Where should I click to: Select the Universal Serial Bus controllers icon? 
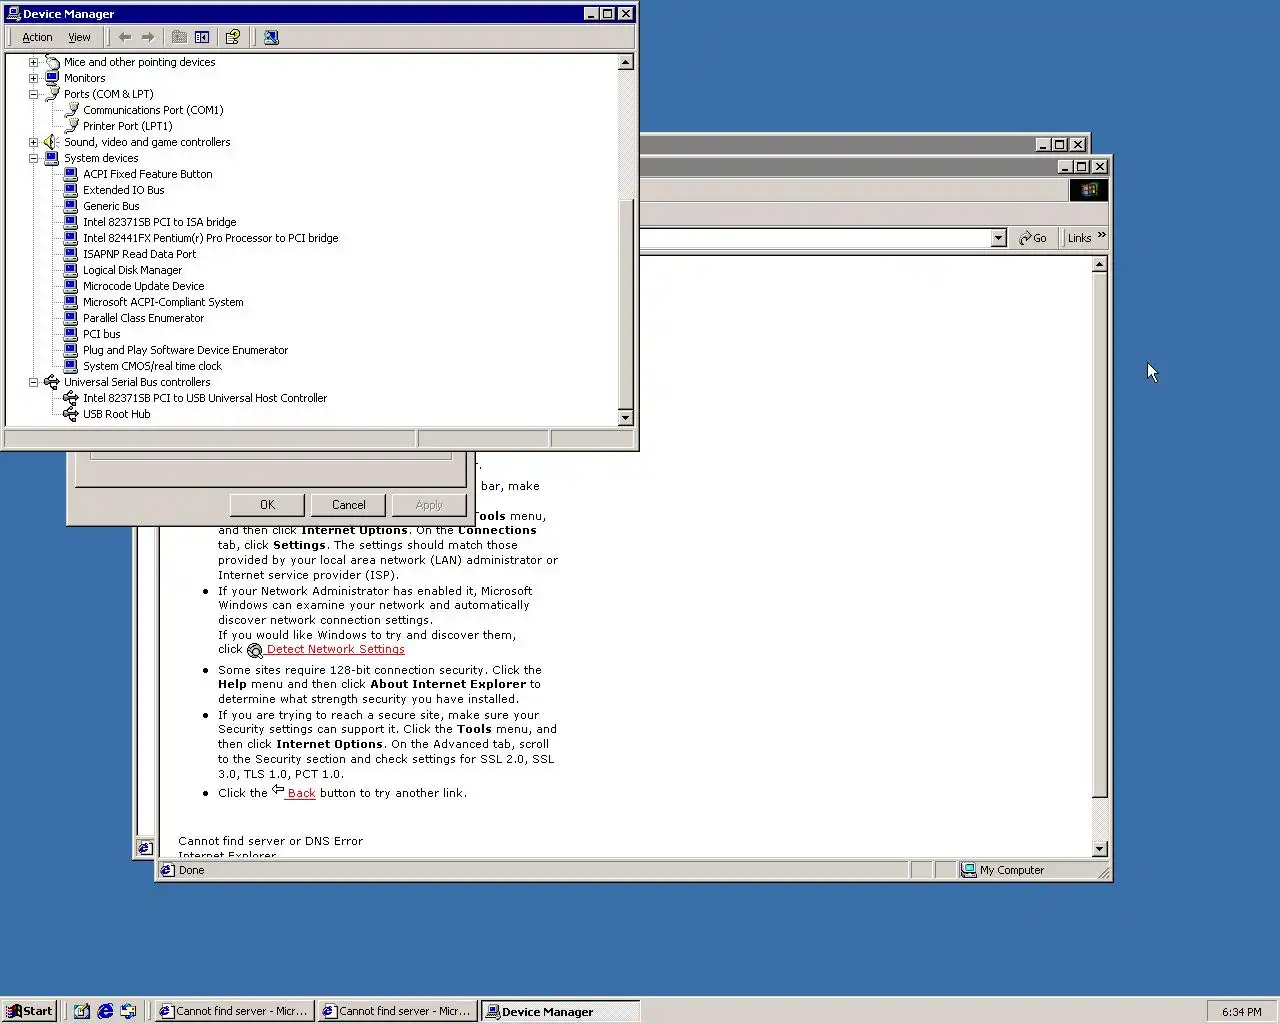tap(52, 382)
